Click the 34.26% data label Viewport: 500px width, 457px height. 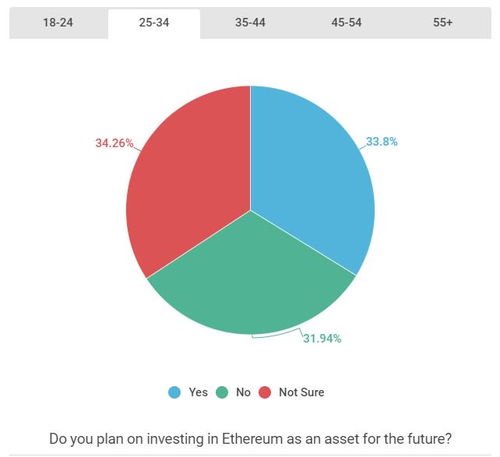114,143
